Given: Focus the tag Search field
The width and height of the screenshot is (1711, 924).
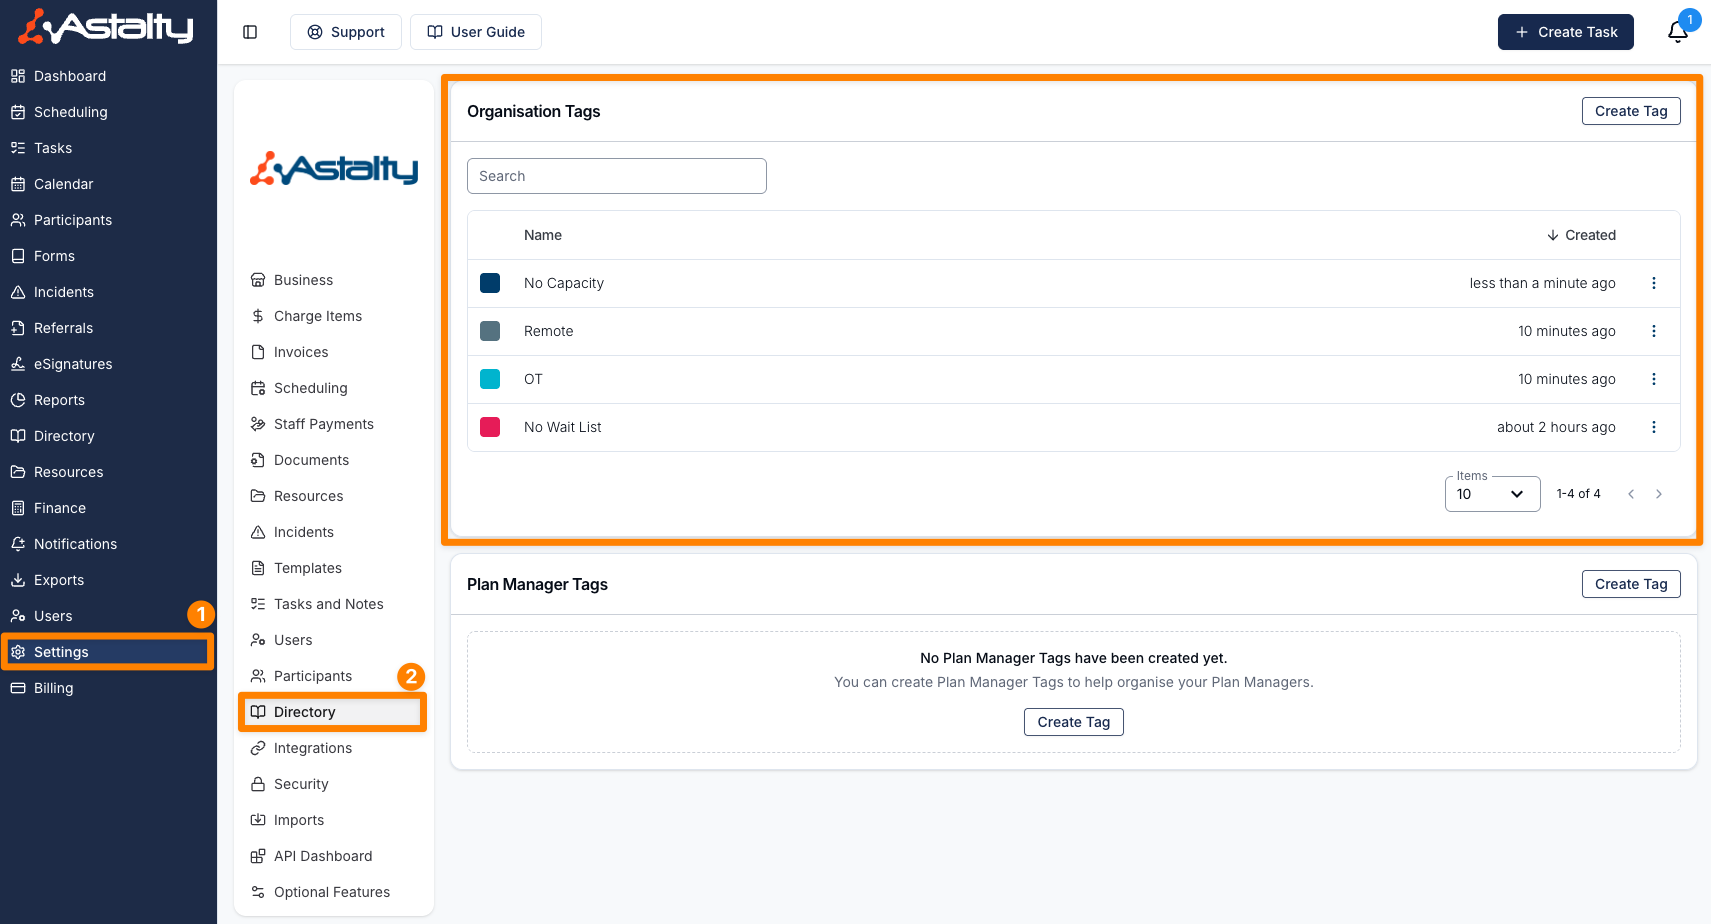Looking at the screenshot, I should (617, 176).
